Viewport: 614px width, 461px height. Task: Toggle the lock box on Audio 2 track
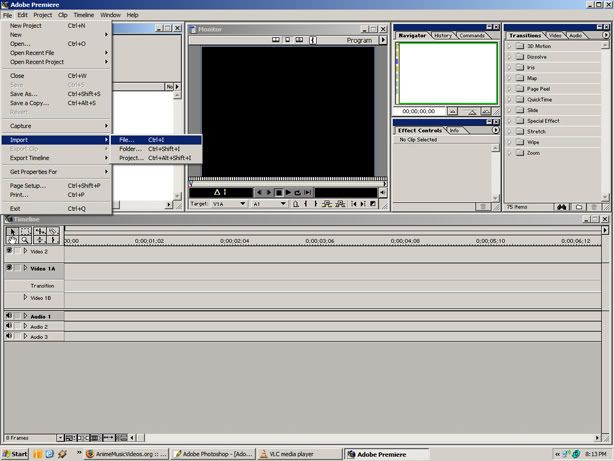click(x=17, y=325)
